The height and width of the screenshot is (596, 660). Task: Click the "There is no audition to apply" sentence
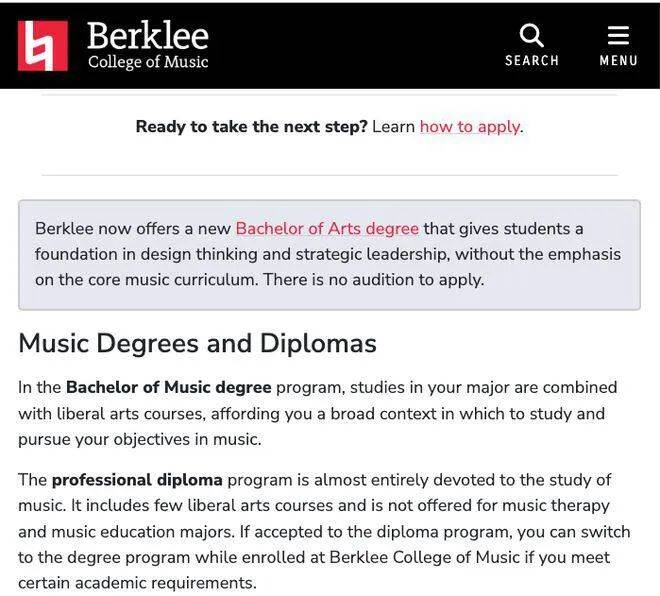[374, 280]
